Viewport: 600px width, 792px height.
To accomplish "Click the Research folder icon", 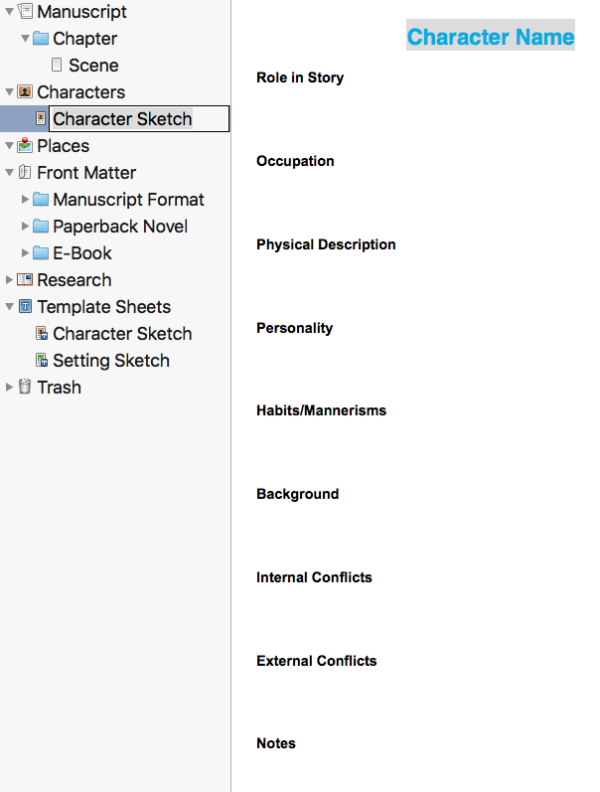I will [x=25, y=280].
